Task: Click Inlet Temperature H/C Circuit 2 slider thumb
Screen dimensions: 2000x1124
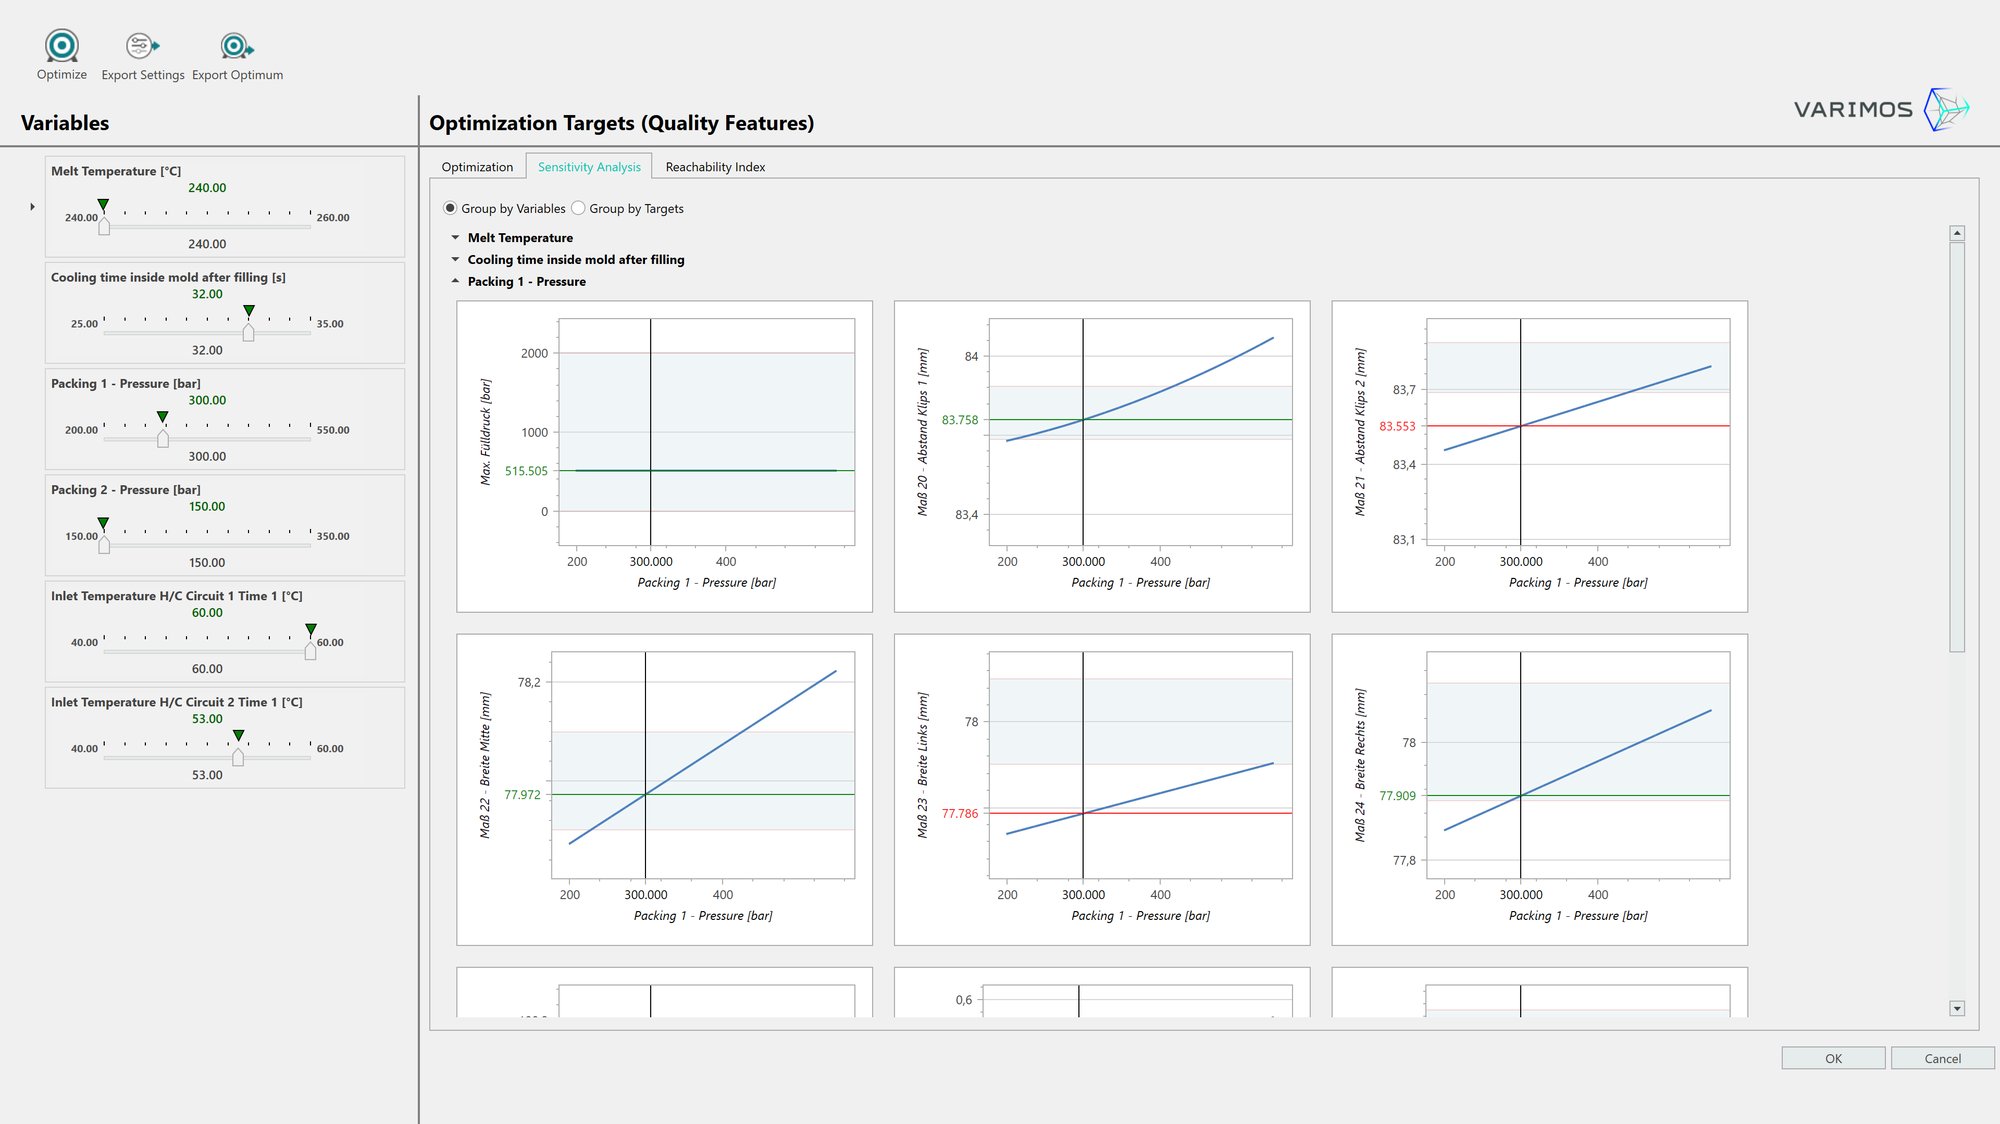Action: pos(238,758)
